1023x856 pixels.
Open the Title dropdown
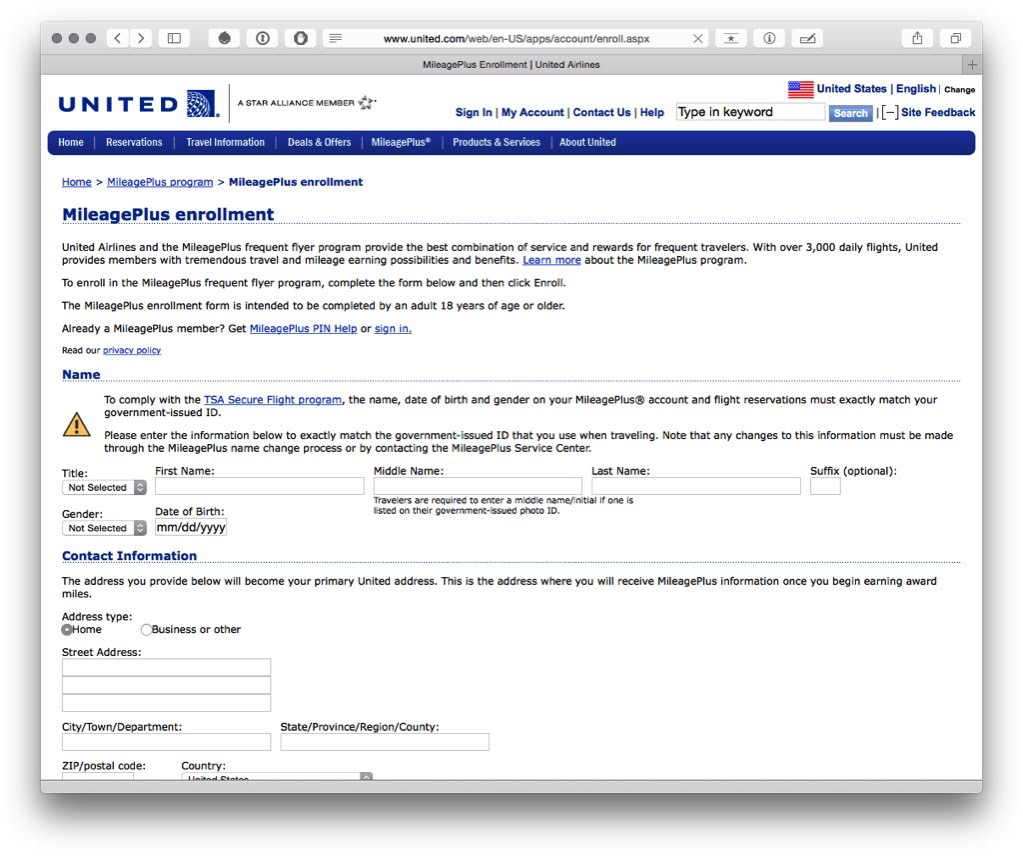(x=104, y=487)
